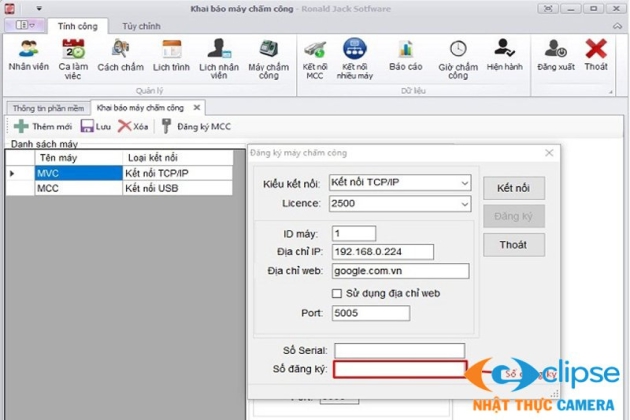Close the Đăng ký máy chấm công dialog
The width and height of the screenshot is (630, 420).
(549, 153)
